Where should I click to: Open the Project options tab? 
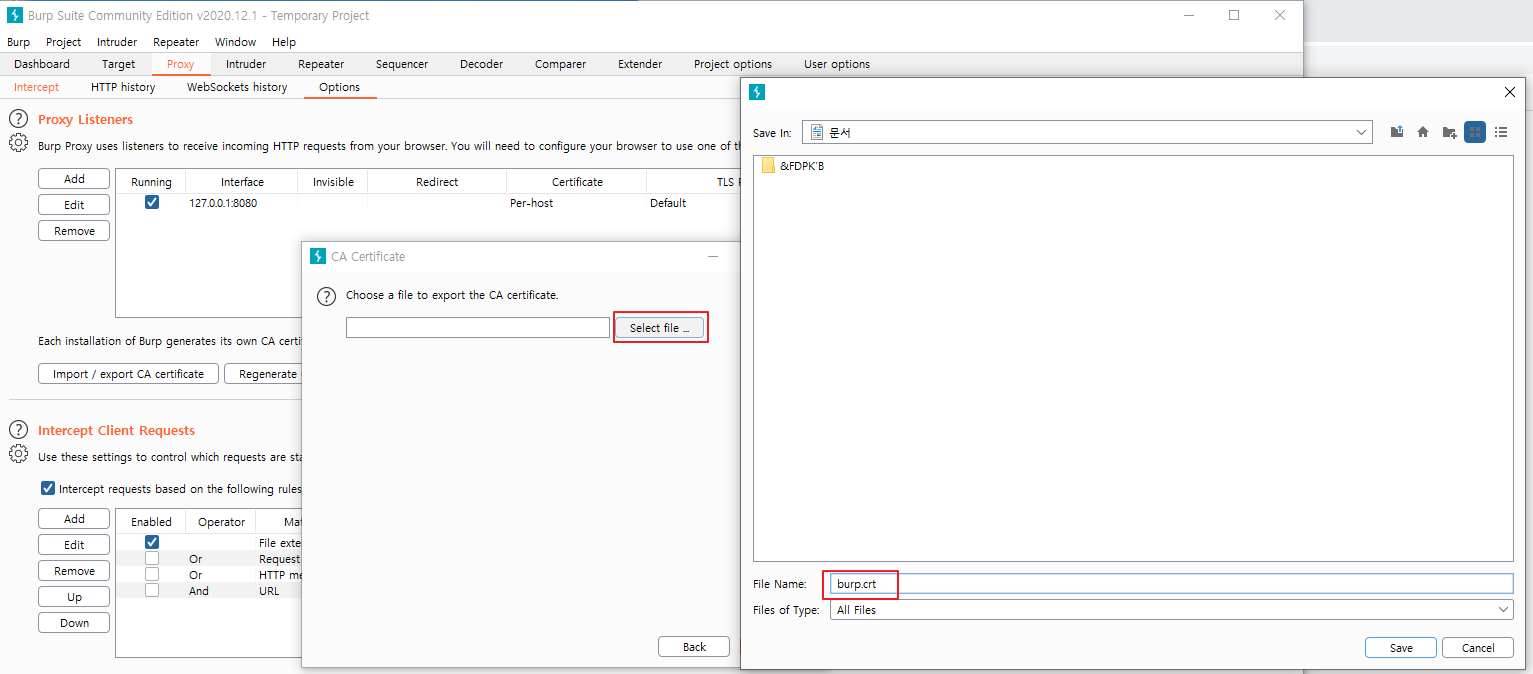[733, 64]
